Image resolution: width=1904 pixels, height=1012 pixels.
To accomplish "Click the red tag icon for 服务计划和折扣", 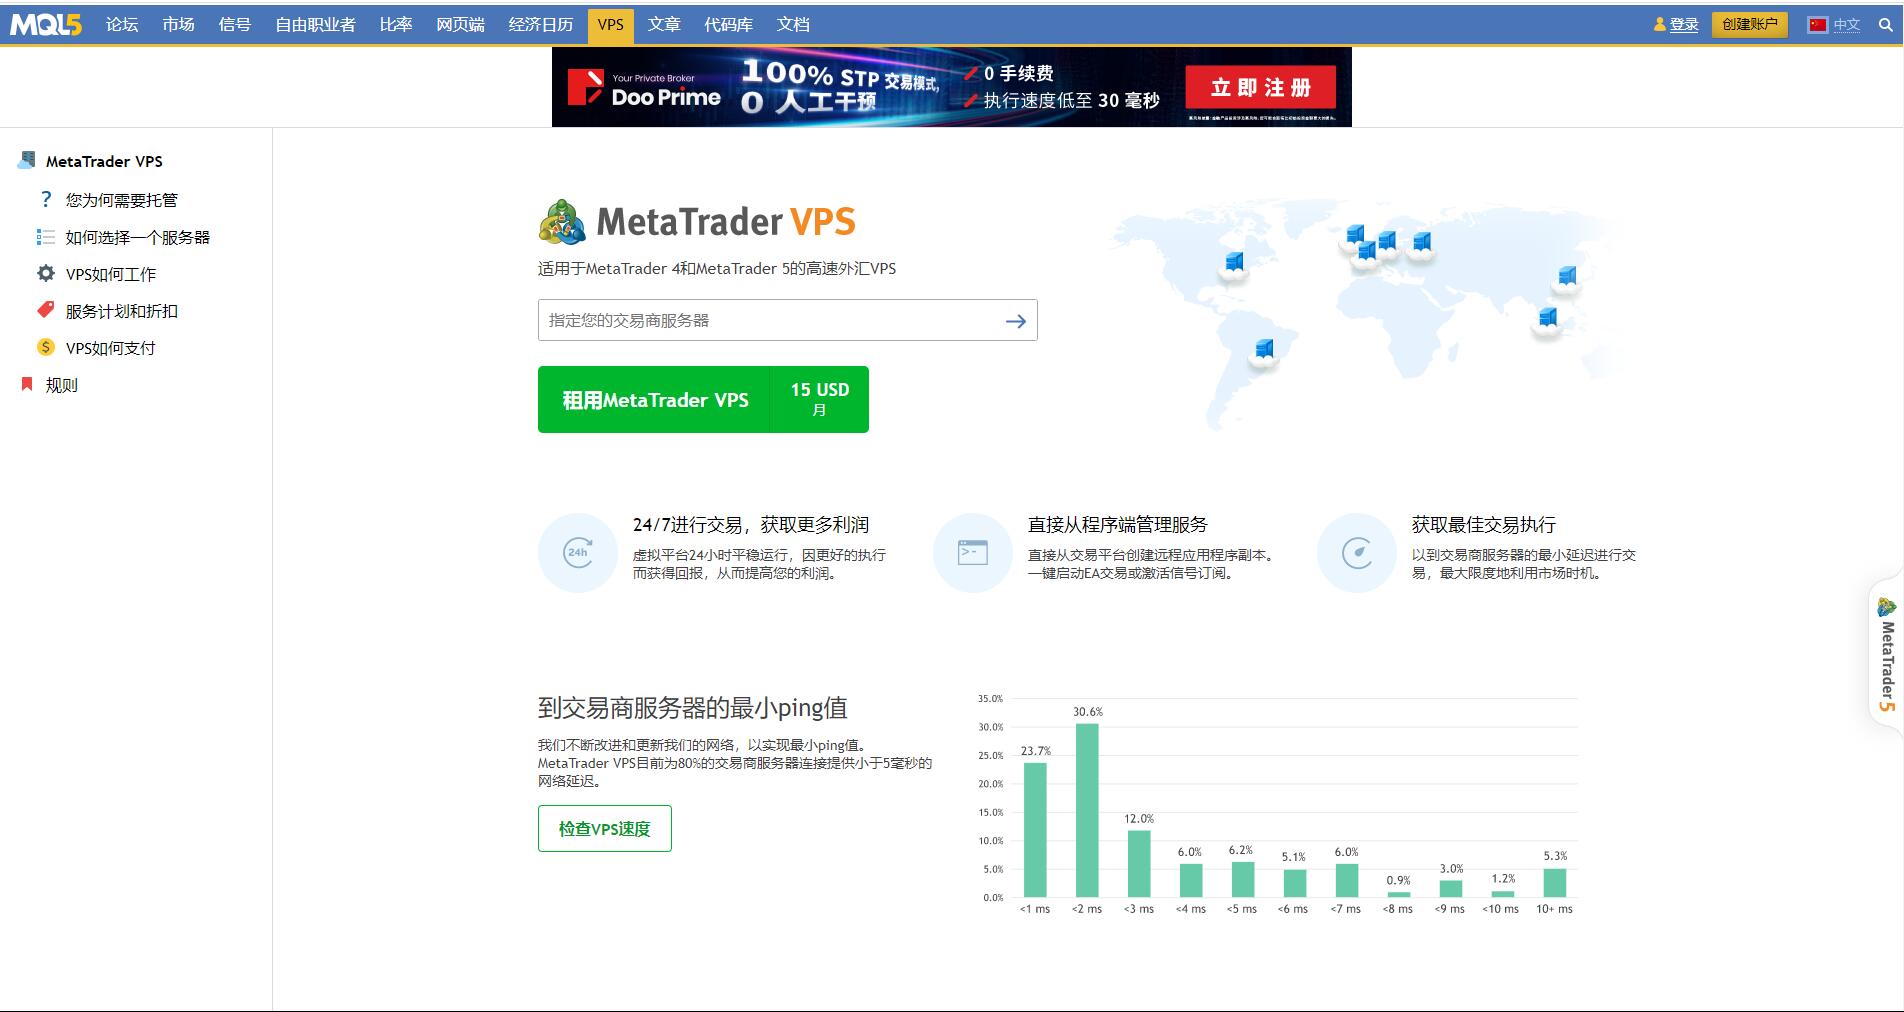I will [46, 310].
